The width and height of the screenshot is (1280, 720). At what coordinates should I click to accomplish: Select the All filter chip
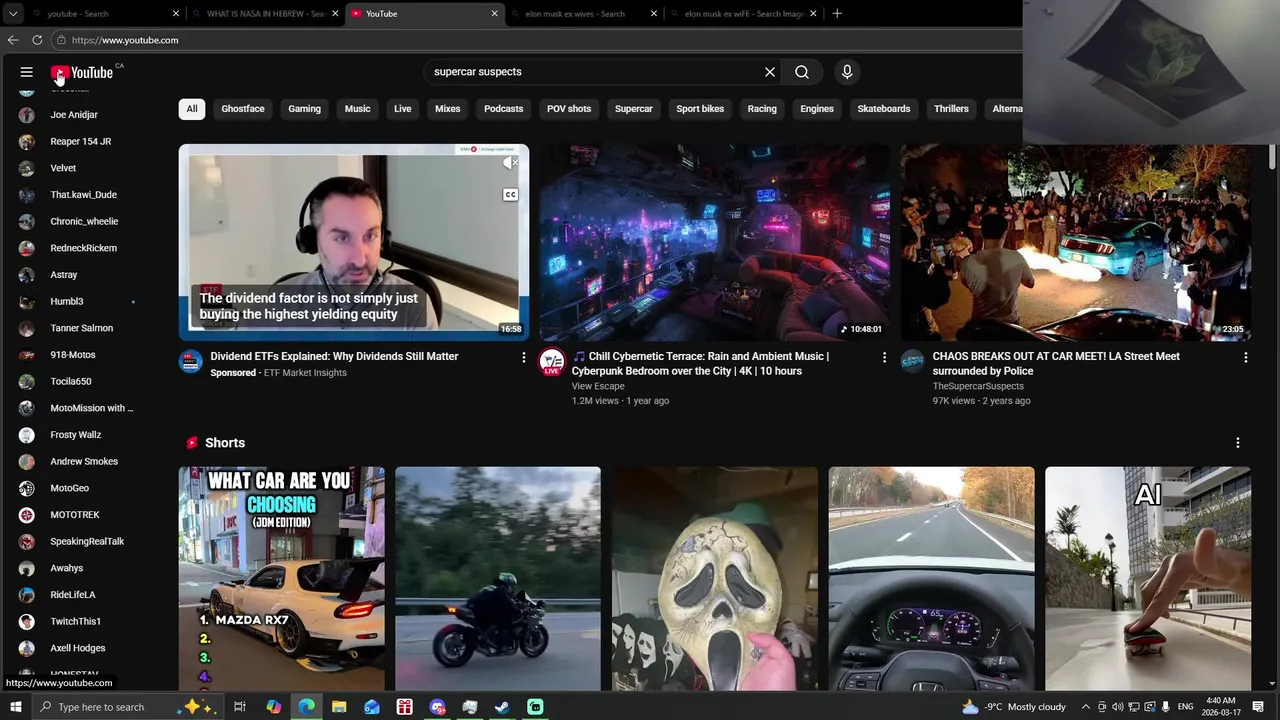click(x=192, y=109)
